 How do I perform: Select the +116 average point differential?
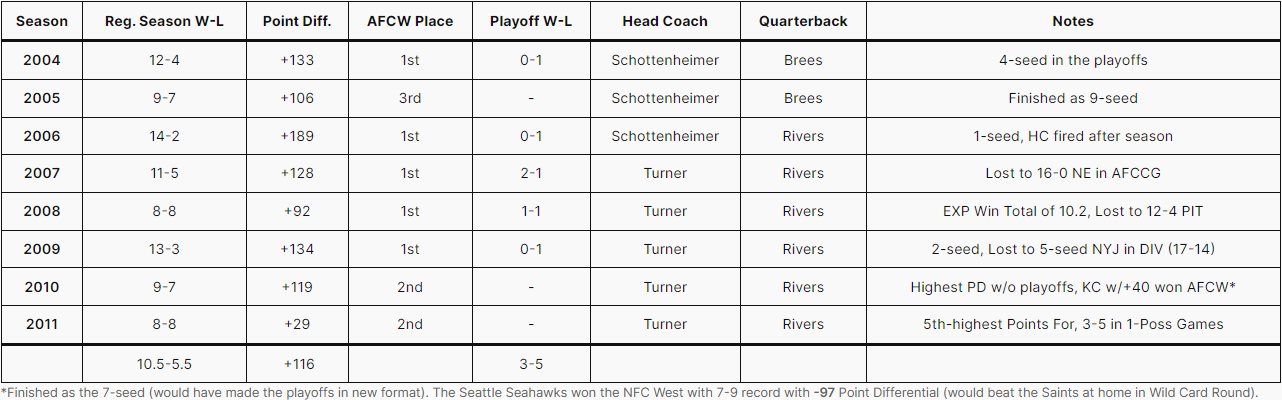click(297, 364)
